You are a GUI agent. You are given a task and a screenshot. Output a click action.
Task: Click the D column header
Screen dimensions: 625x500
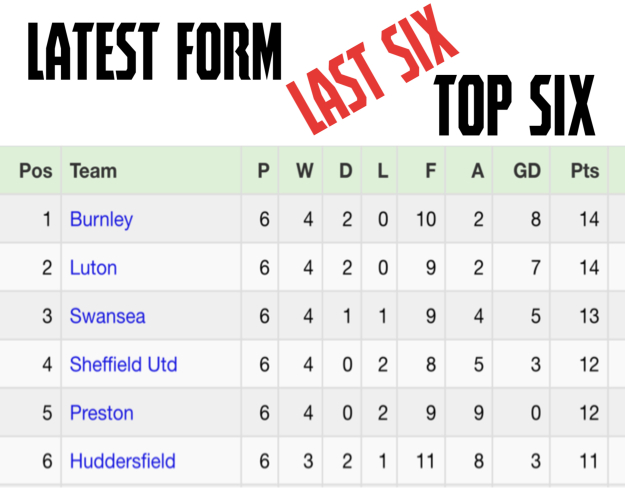point(346,171)
